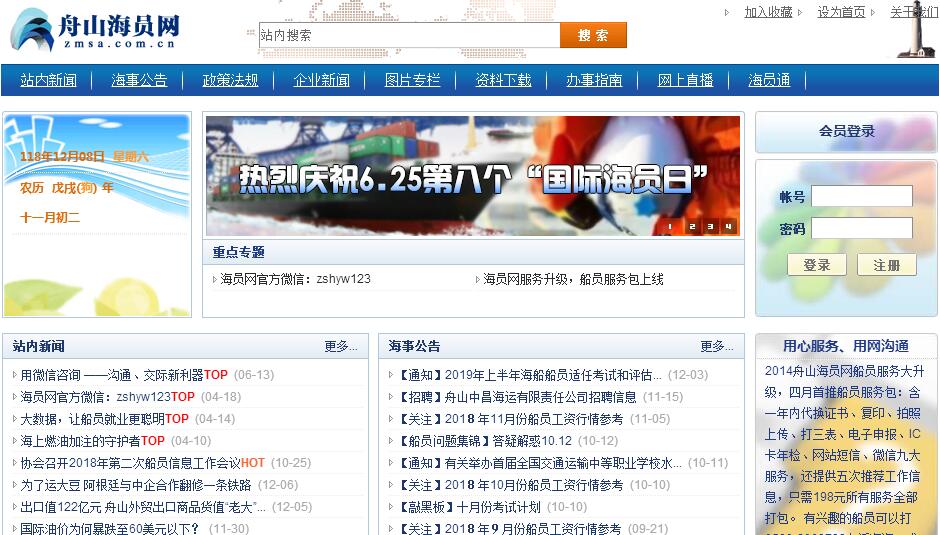
Task: Open 海事公告 navigation menu item
Action: pyautogui.click(x=139, y=80)
